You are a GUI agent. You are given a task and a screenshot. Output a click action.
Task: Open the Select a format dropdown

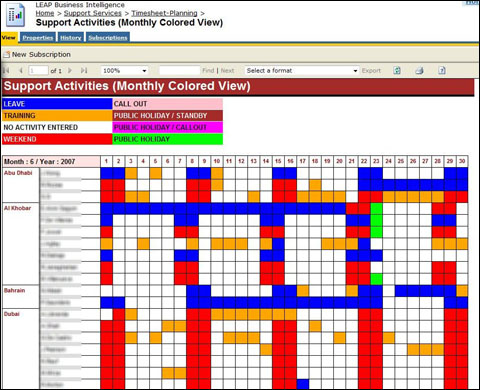[302, 70]
